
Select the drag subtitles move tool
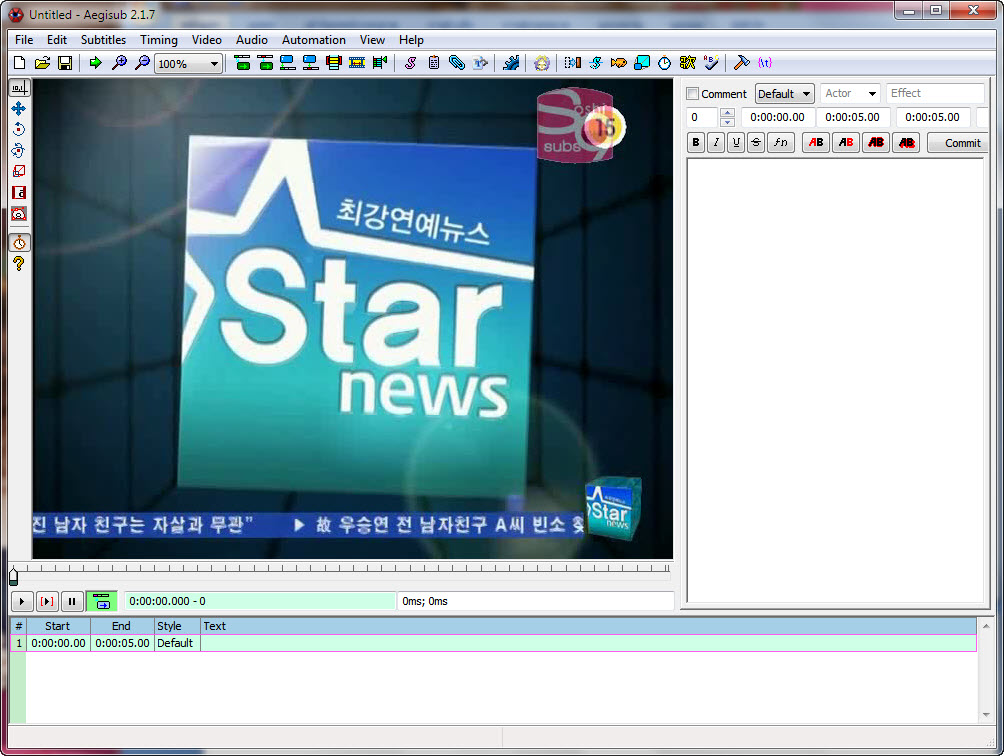coord(19,108)
